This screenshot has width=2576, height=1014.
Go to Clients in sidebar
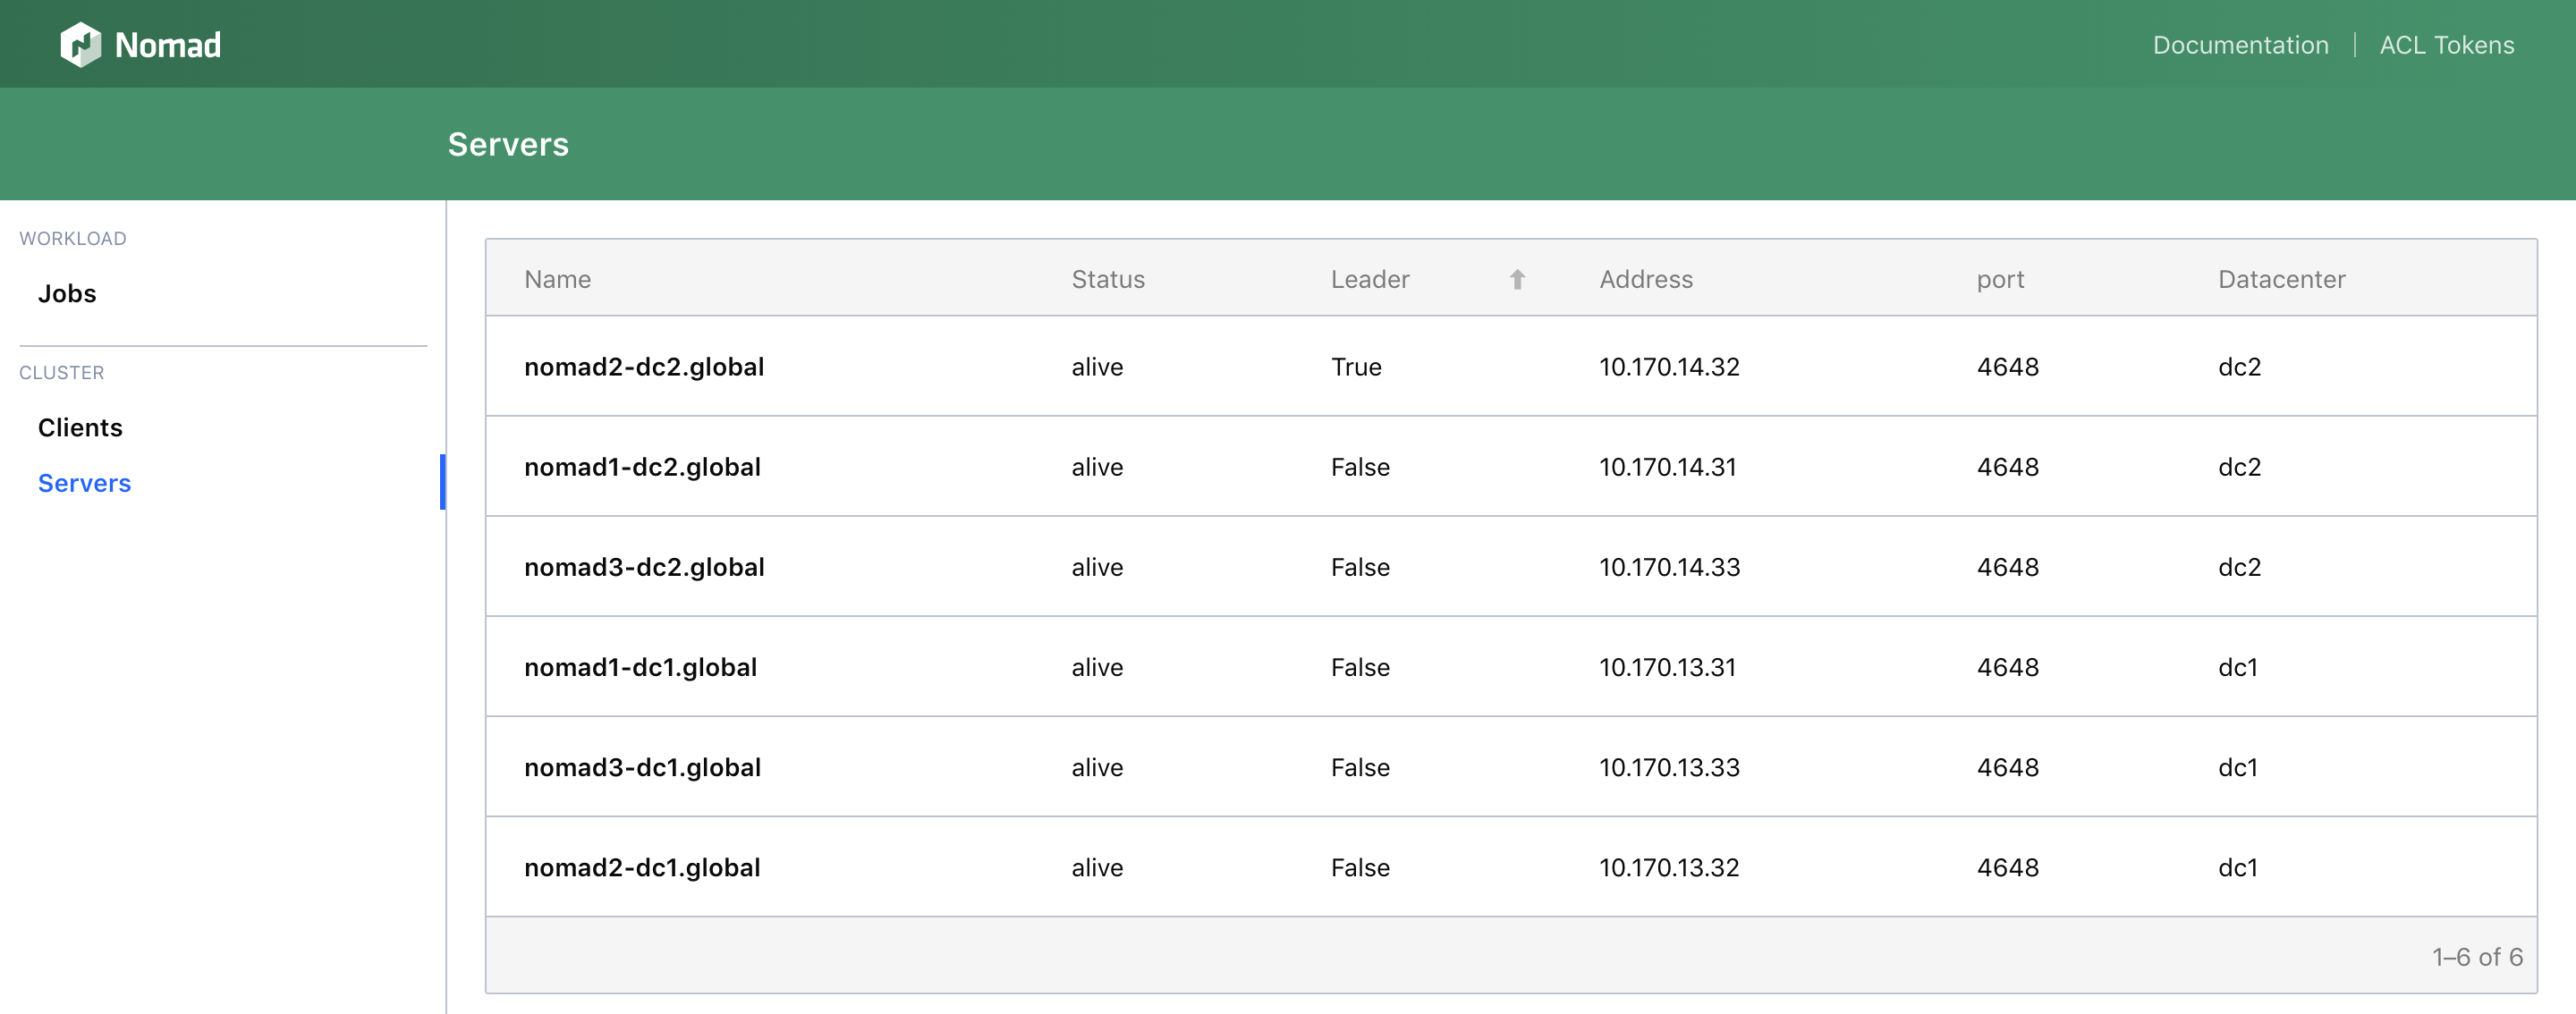[80, 427]
